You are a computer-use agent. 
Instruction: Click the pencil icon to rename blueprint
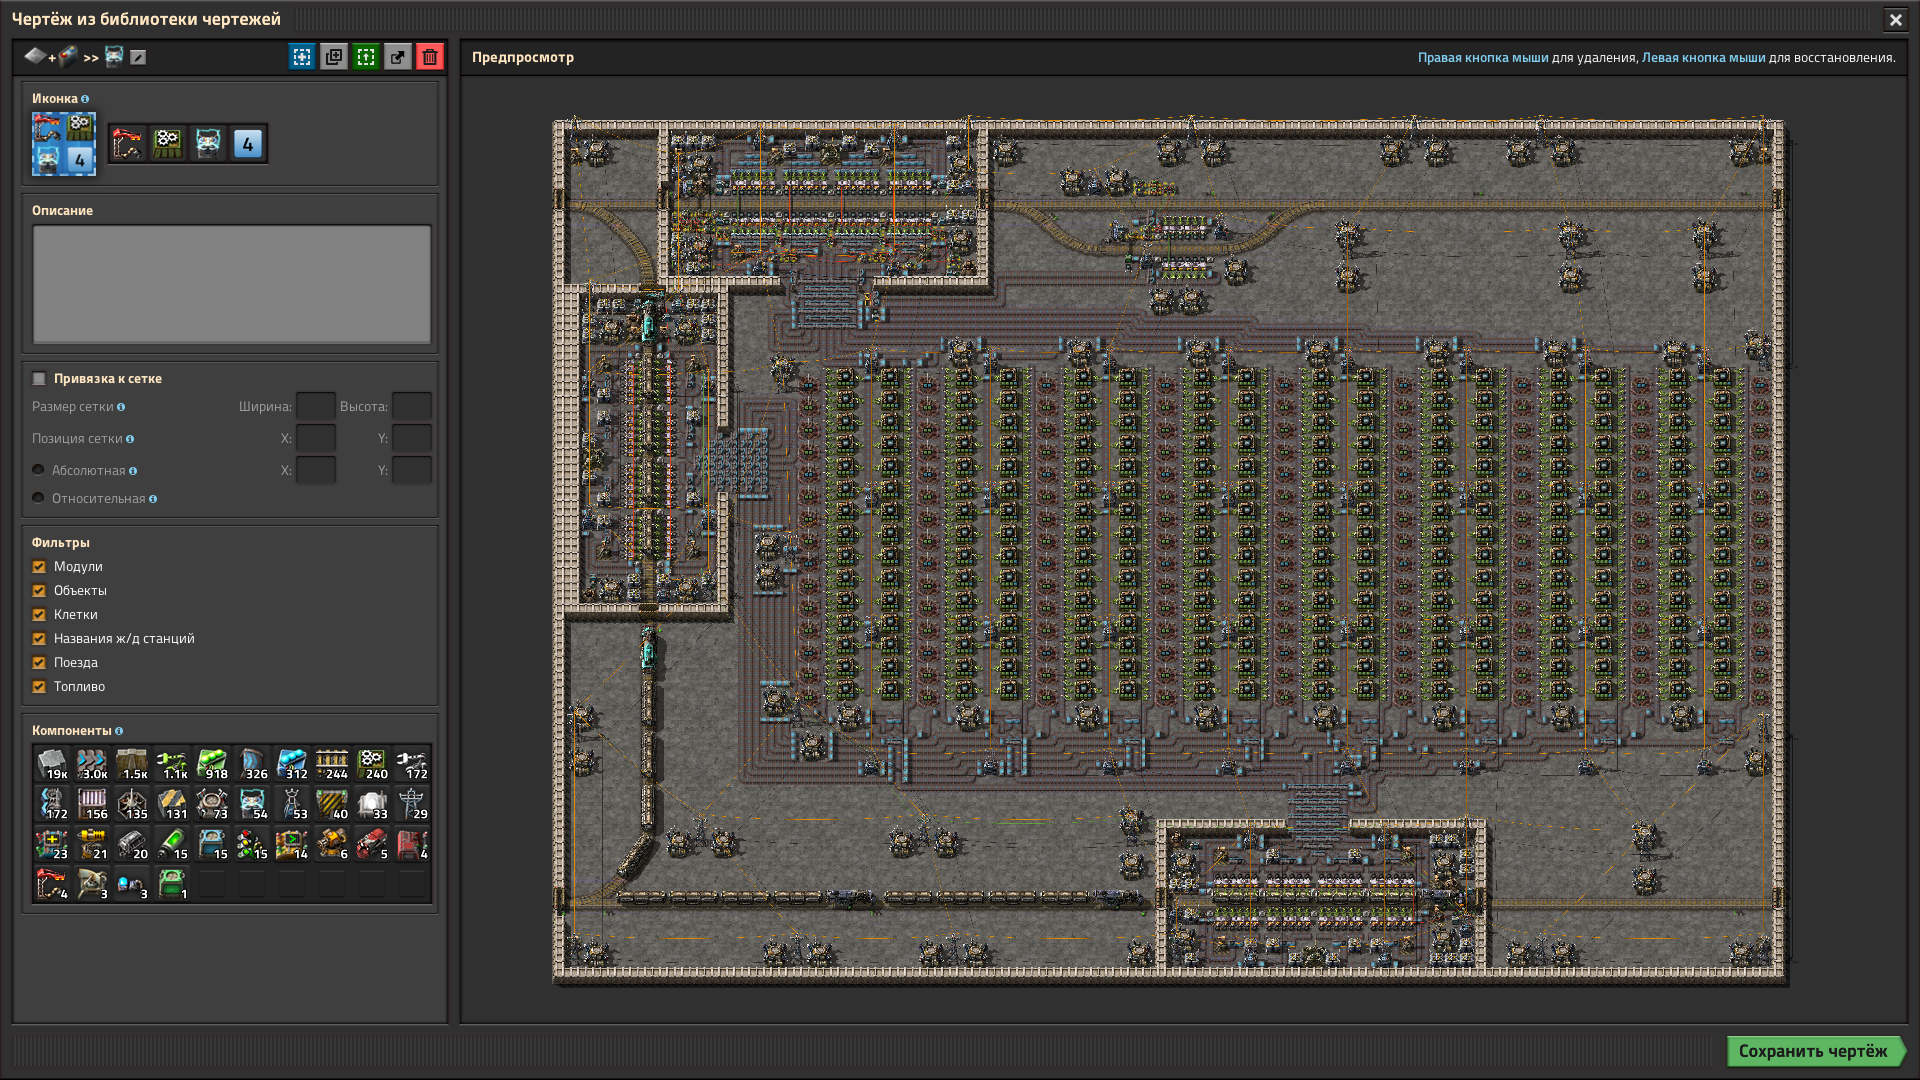[138, 57]
